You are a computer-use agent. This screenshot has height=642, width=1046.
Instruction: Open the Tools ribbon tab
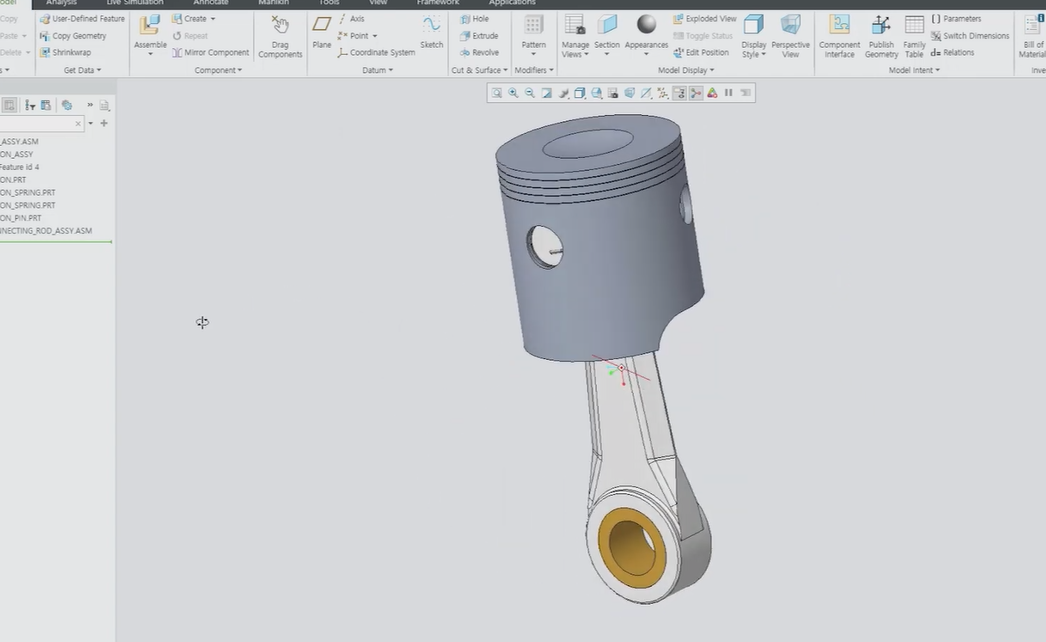(x=329, y=3)
